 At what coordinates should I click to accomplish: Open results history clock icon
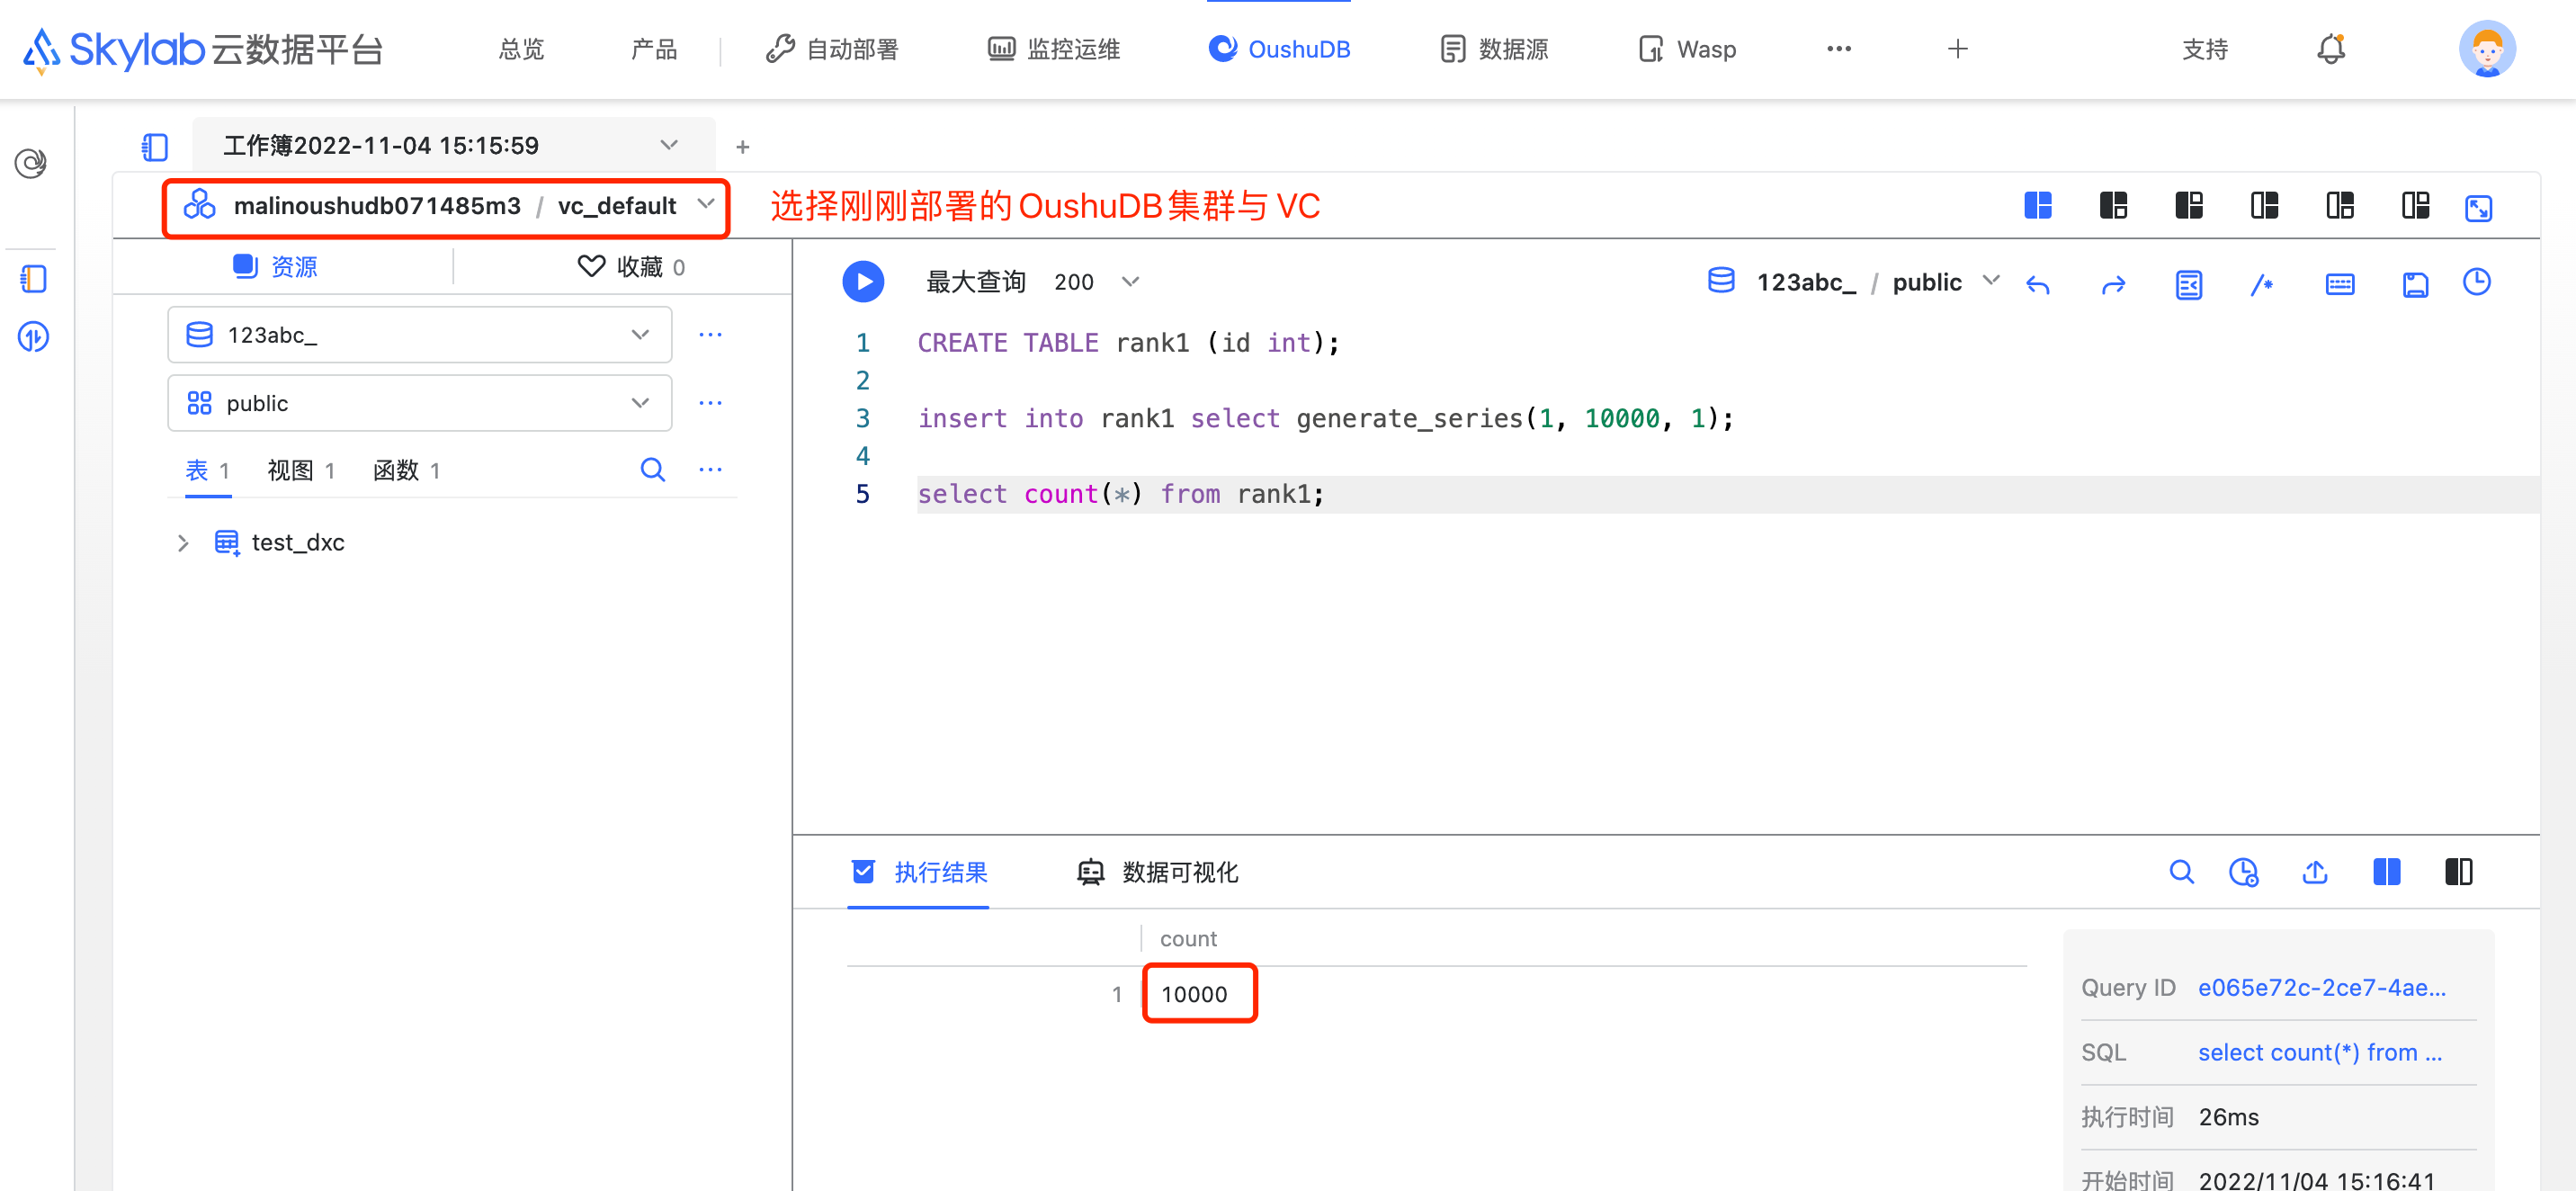(2244, 872)
